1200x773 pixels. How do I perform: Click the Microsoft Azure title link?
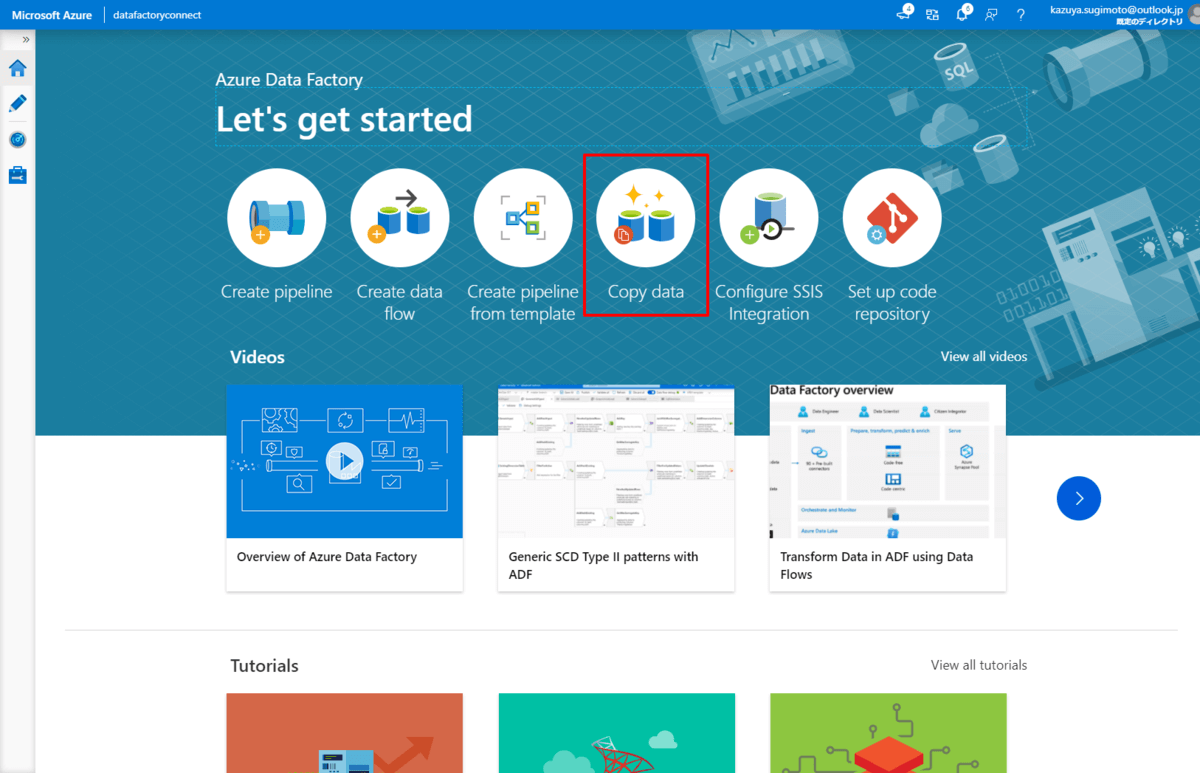52,15
